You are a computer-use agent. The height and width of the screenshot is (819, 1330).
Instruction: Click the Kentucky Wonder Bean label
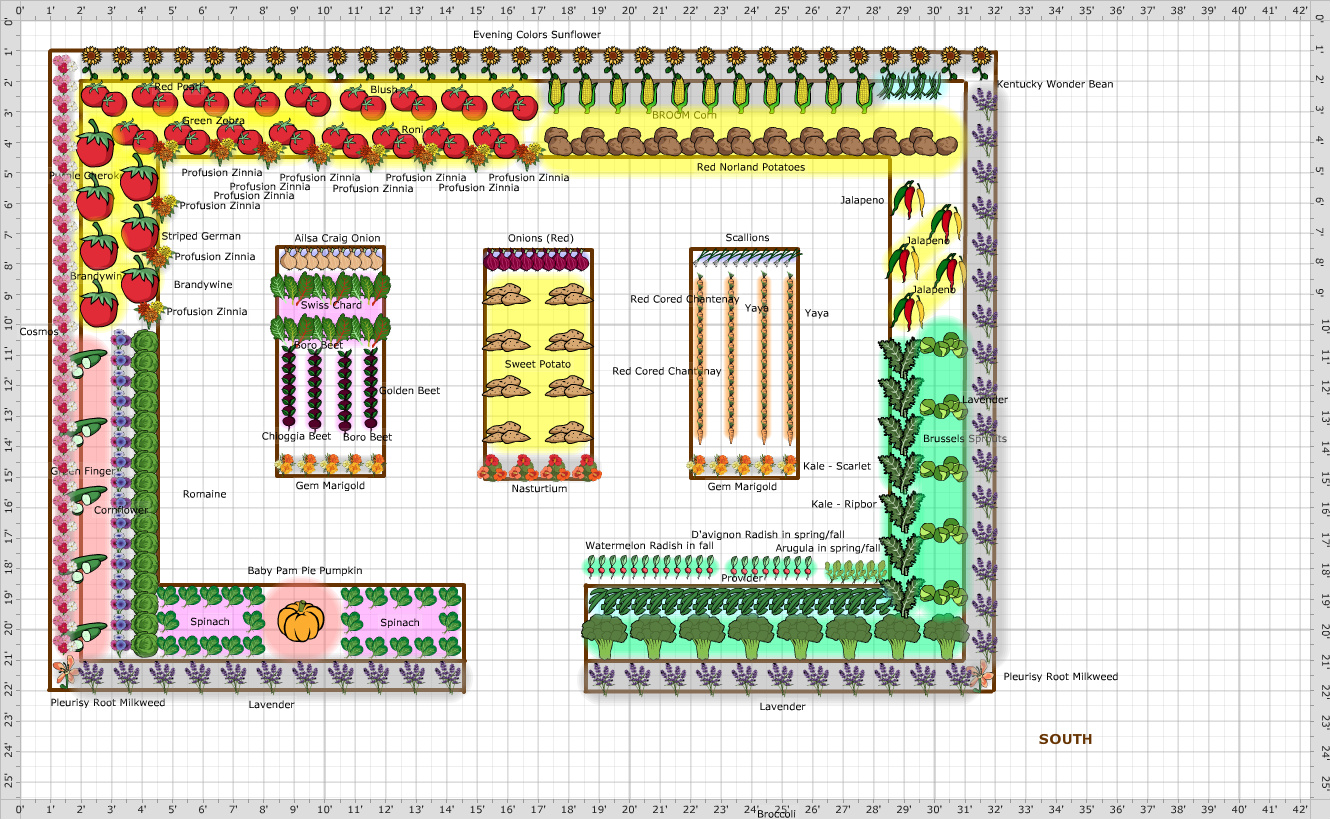coord(1056,84)
